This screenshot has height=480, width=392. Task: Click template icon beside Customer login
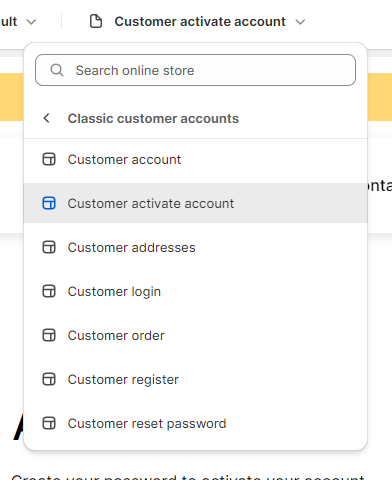[x=49, y=291]
